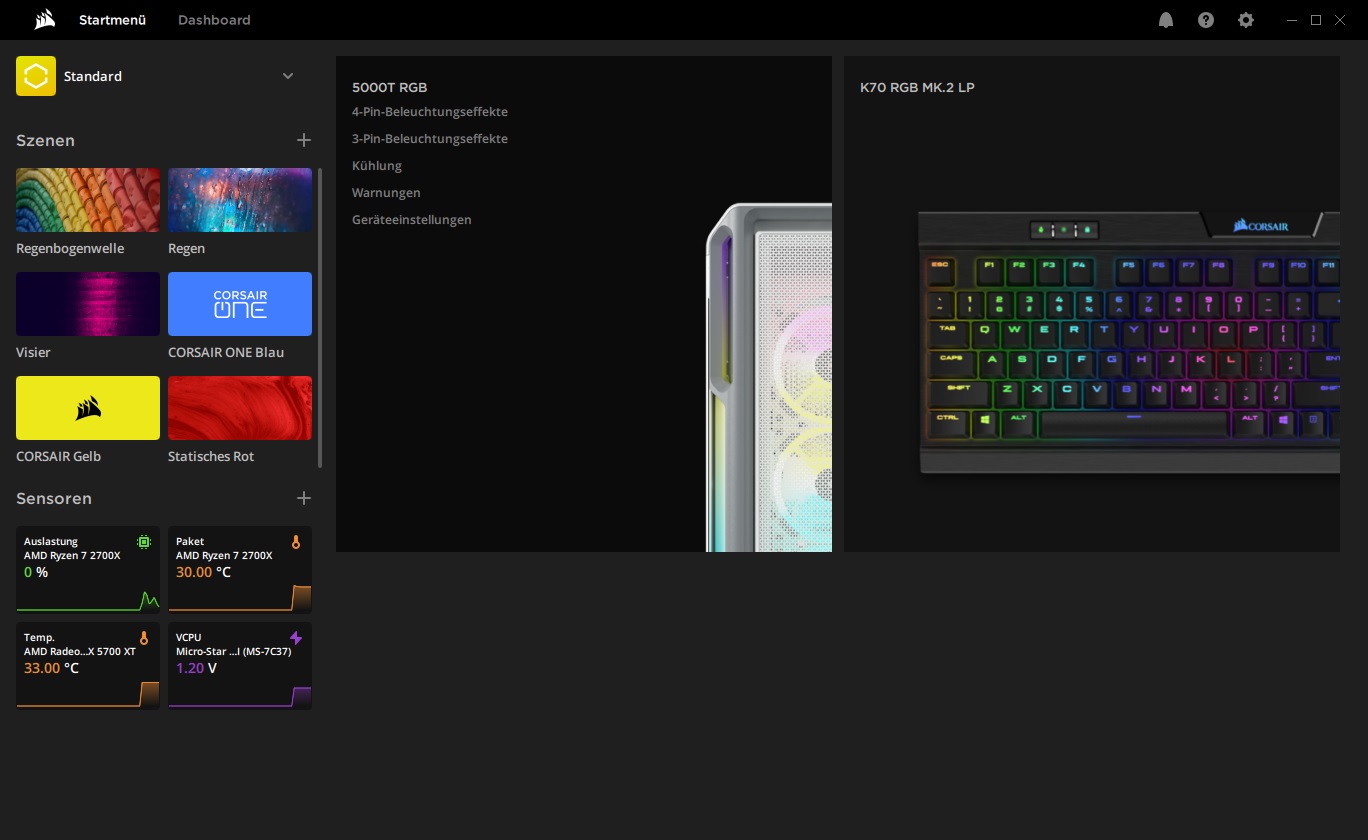This screenshot has height=840, width=1368.
Task: Open the VCPU 1.20 V sensor card
Action: (240, 666)
